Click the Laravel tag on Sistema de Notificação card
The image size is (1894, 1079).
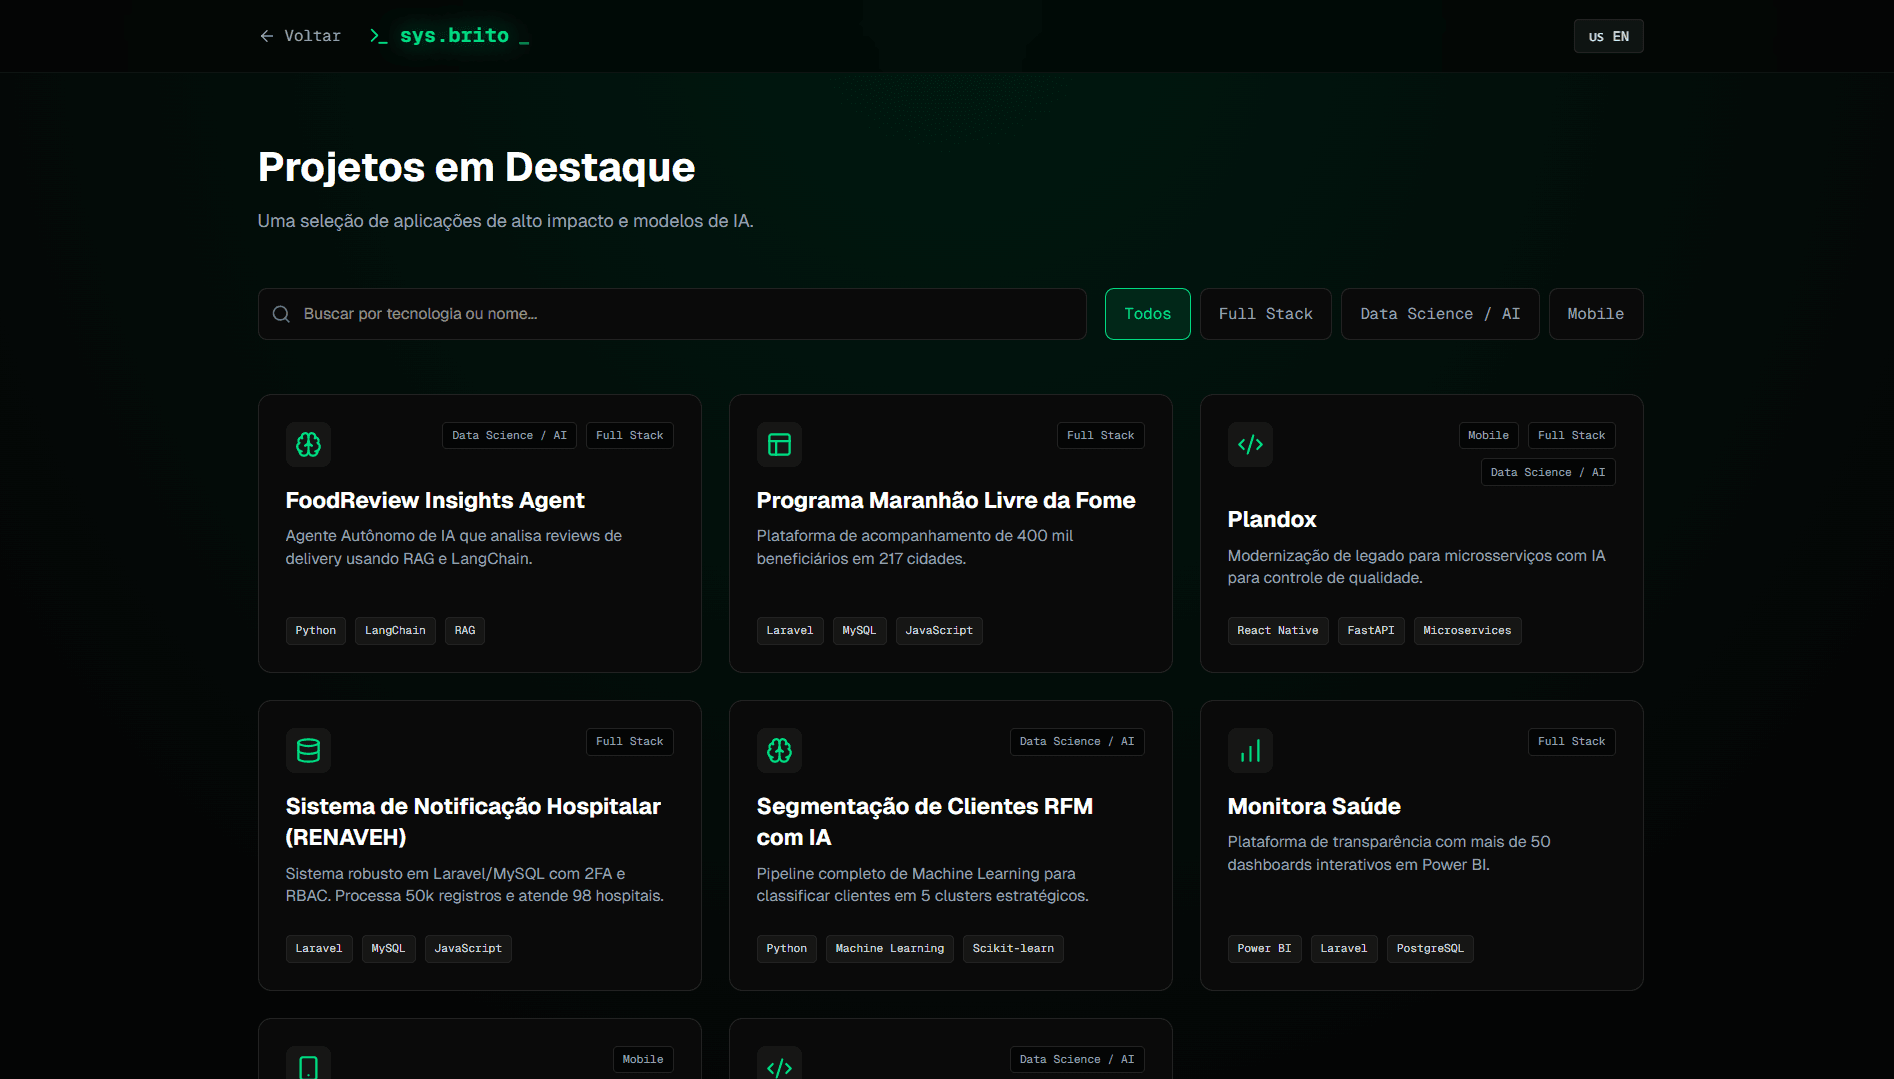click(319, 948)
